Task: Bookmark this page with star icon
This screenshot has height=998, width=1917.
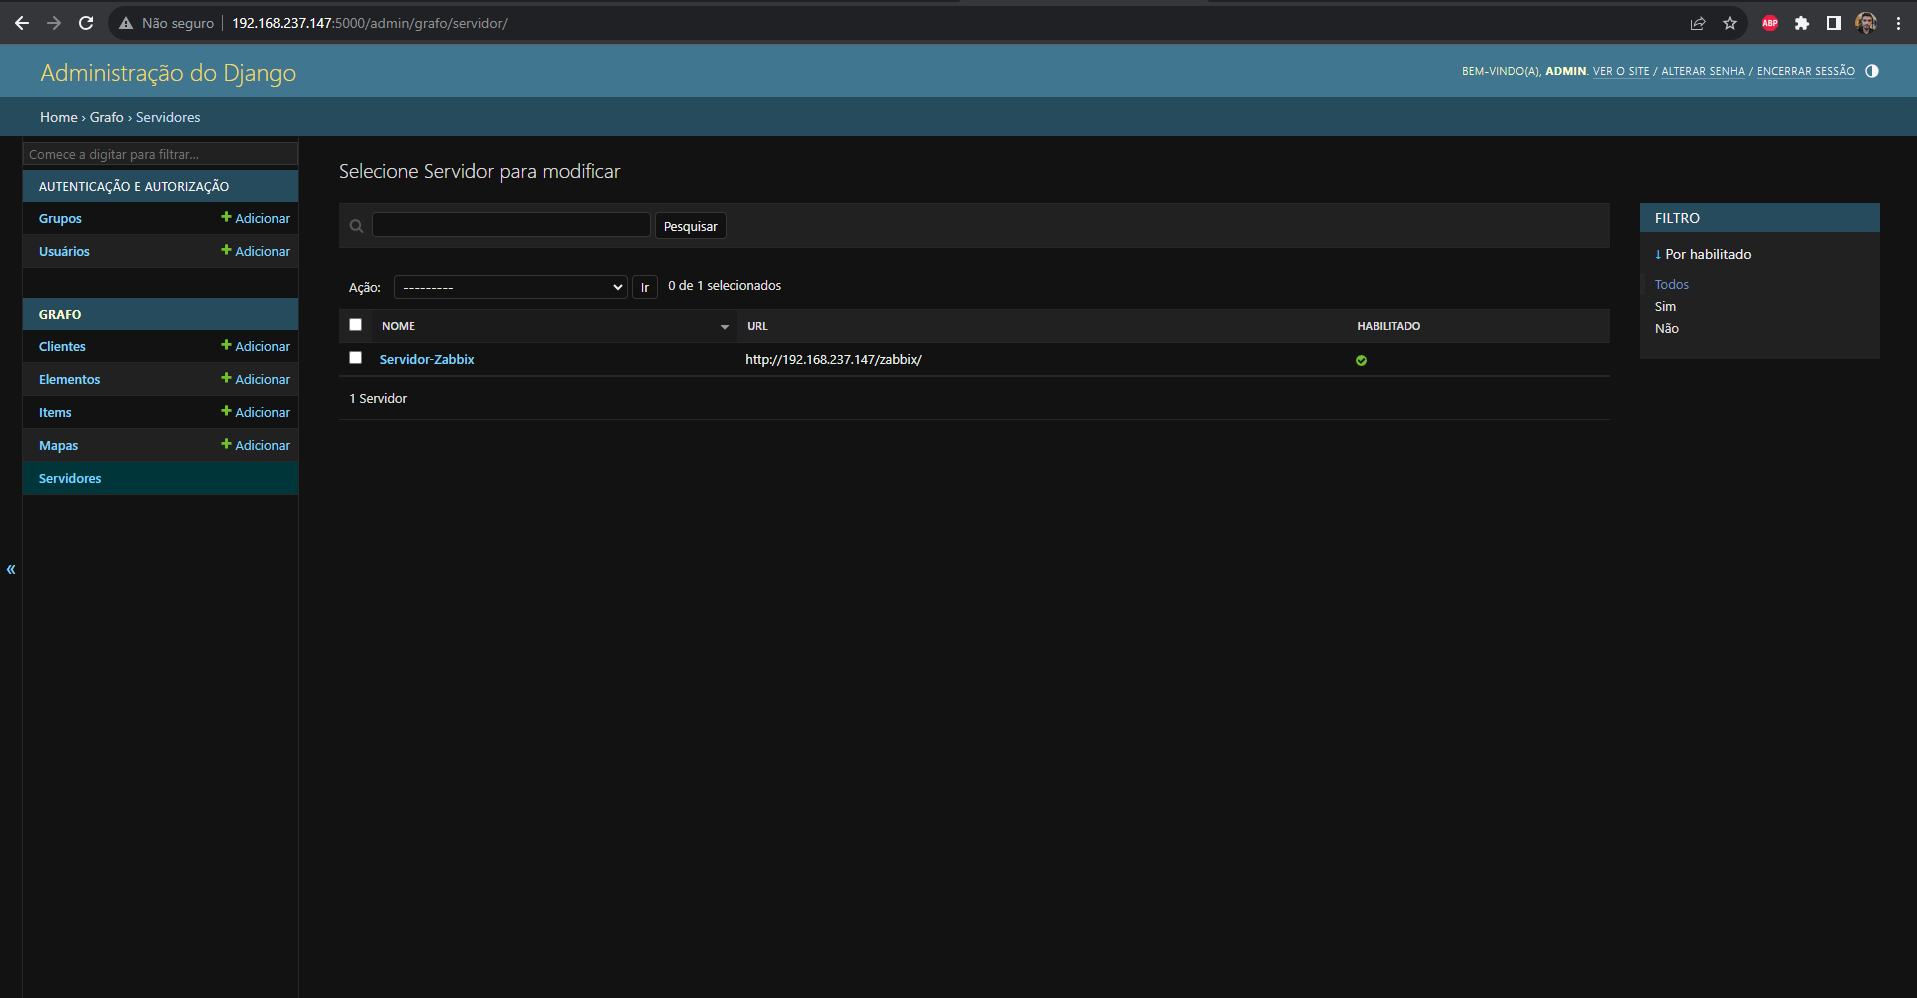Action: click(1730, 23)
